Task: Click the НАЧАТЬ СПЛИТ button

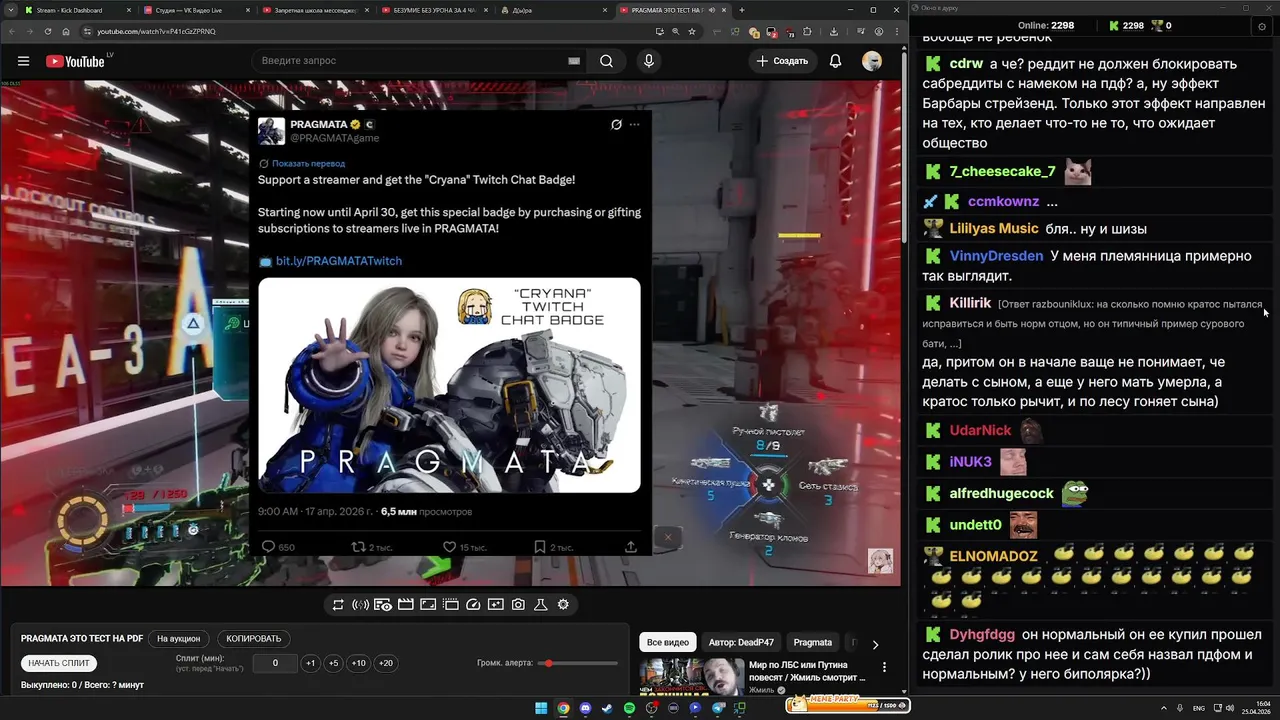Action: (59, 663)
